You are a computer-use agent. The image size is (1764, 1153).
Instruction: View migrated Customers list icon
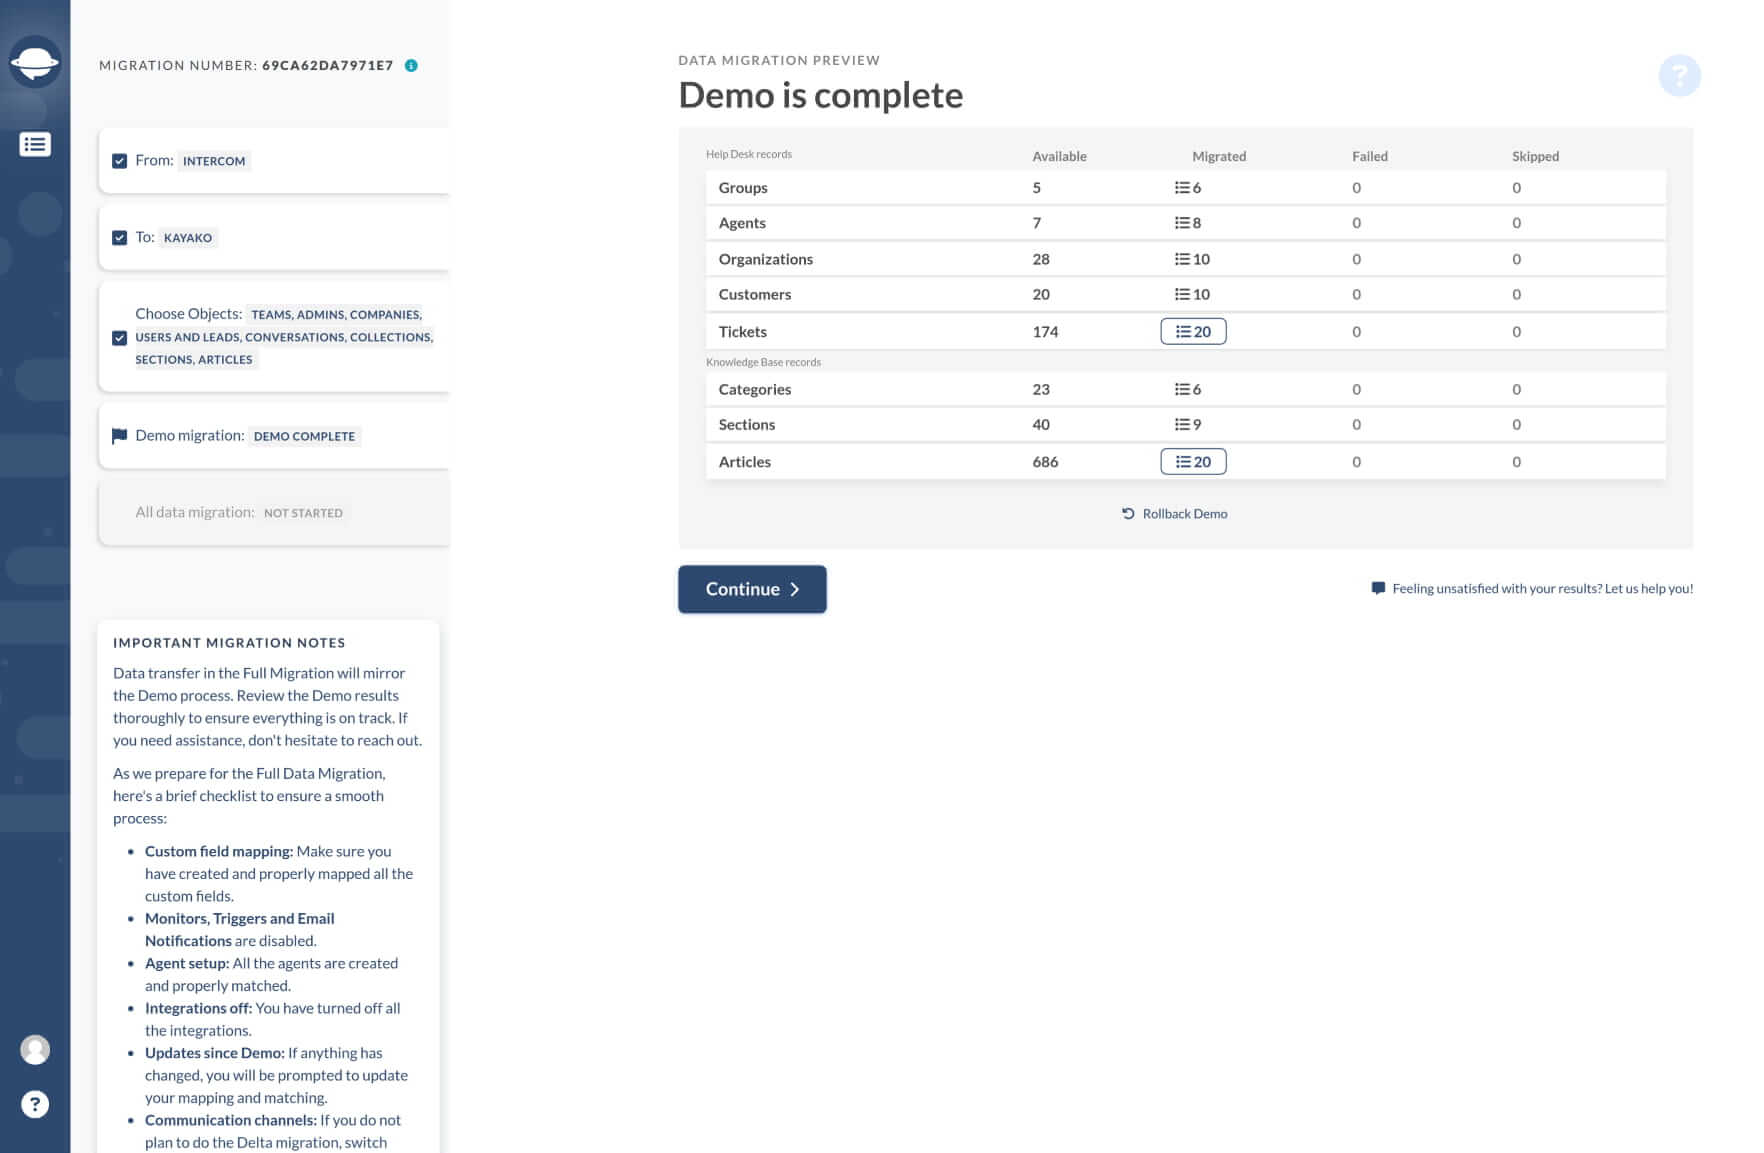[1182, 294]
